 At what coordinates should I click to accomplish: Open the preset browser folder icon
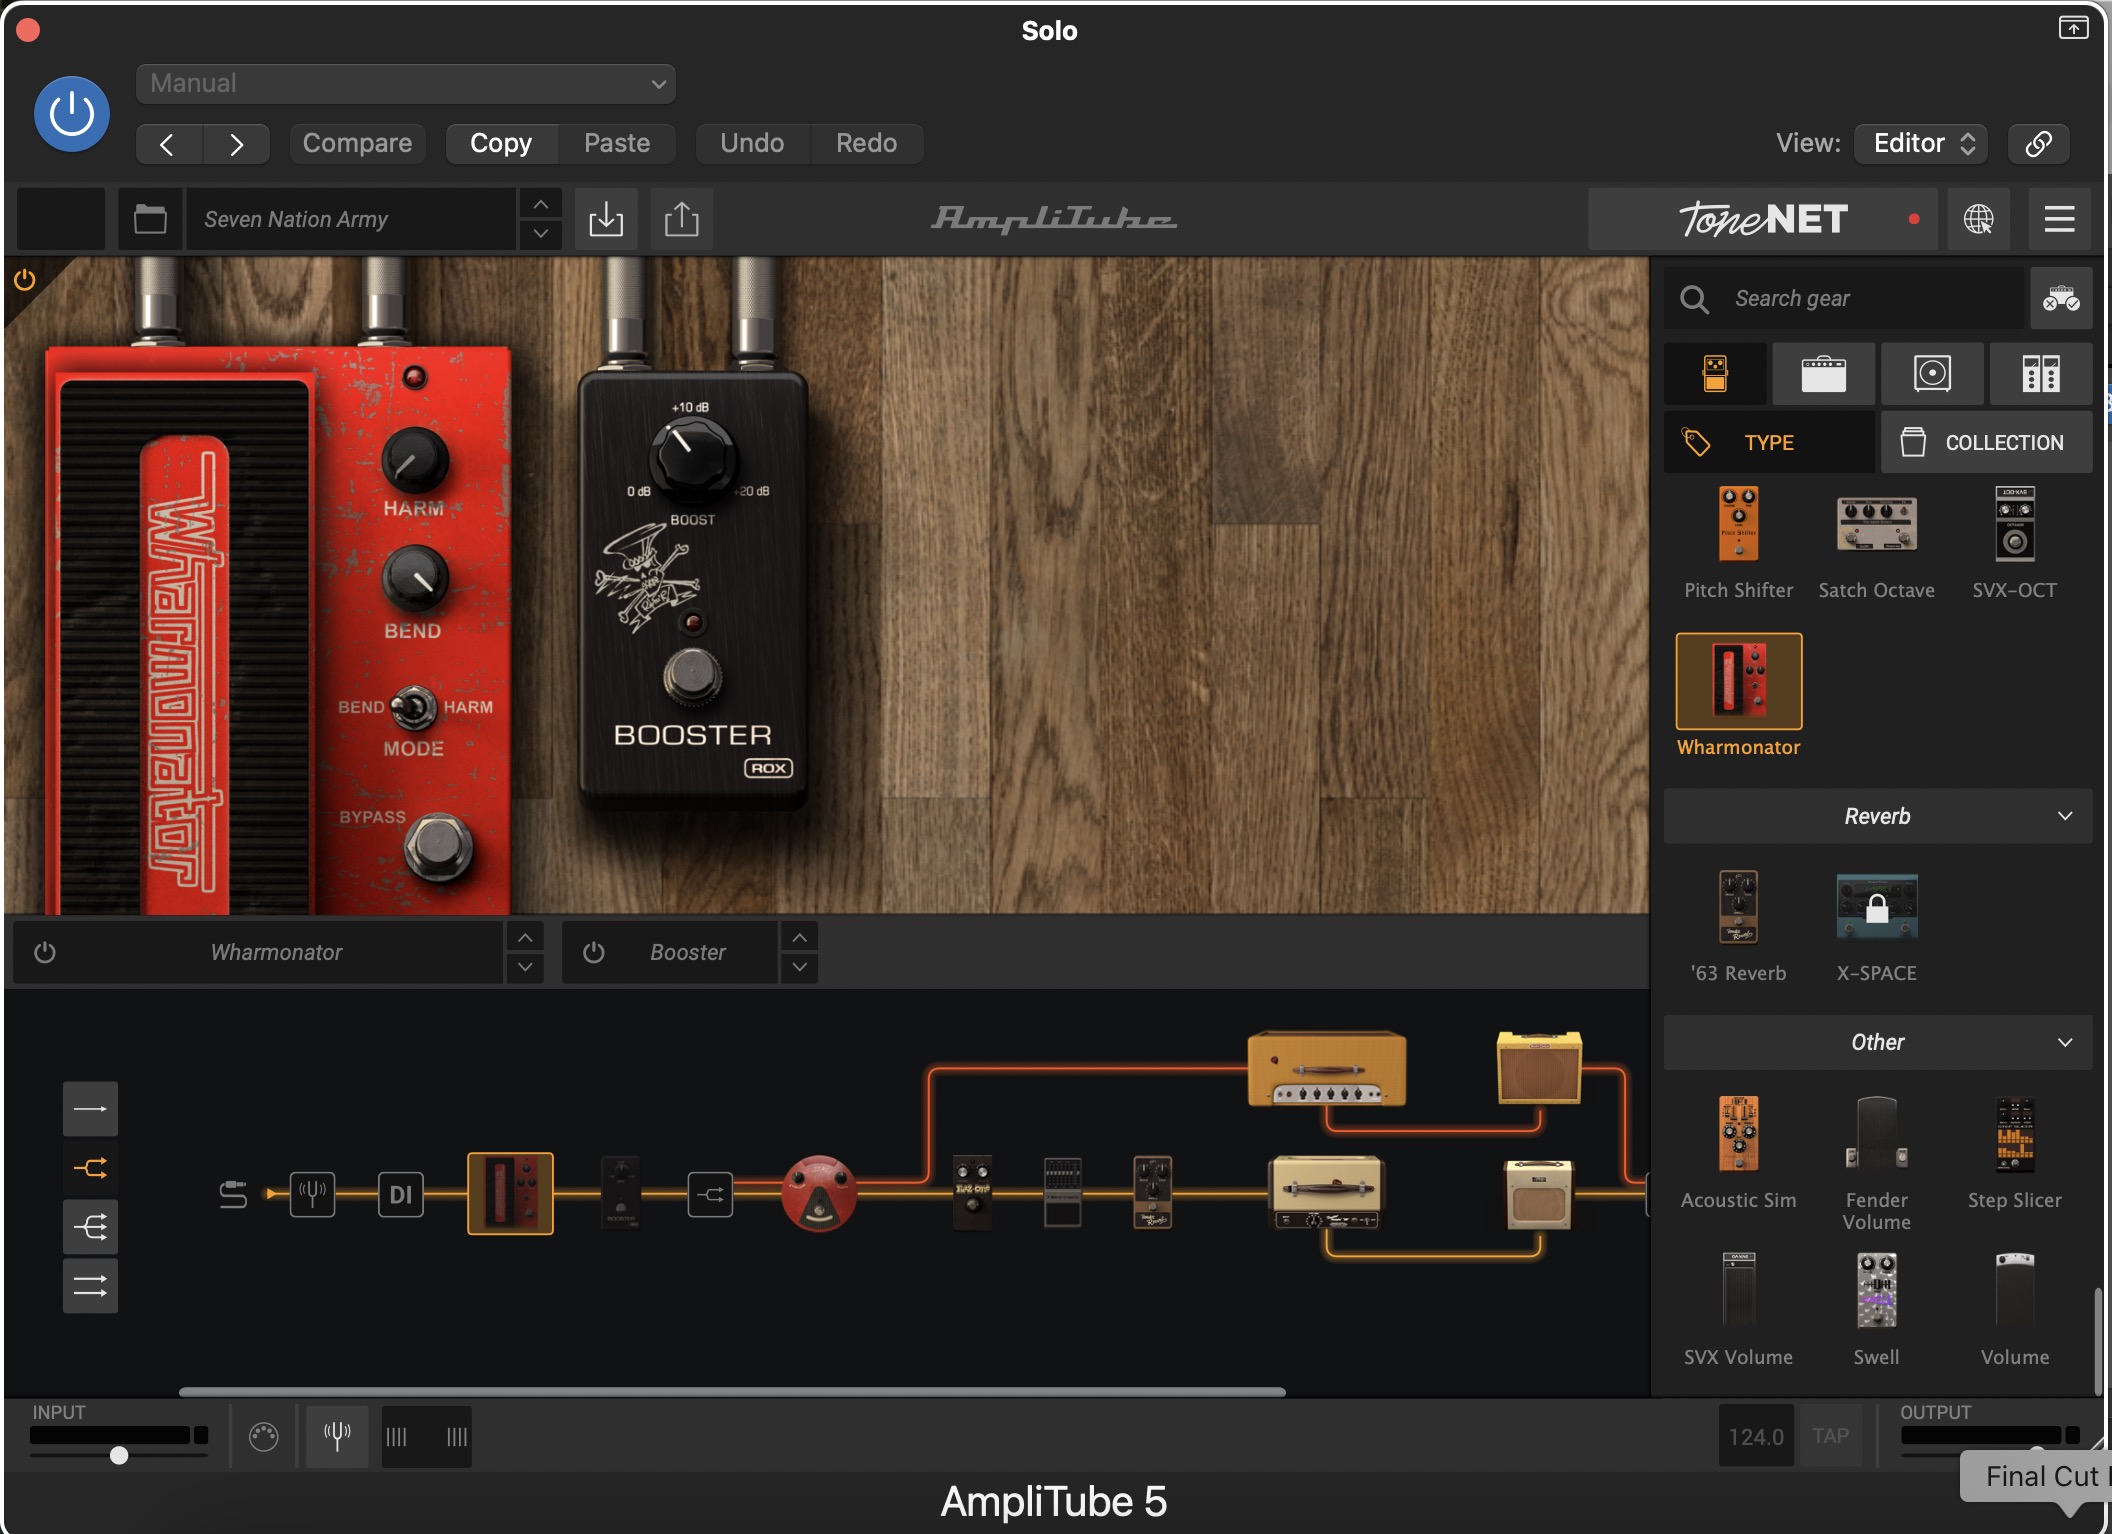coord(150,218)
